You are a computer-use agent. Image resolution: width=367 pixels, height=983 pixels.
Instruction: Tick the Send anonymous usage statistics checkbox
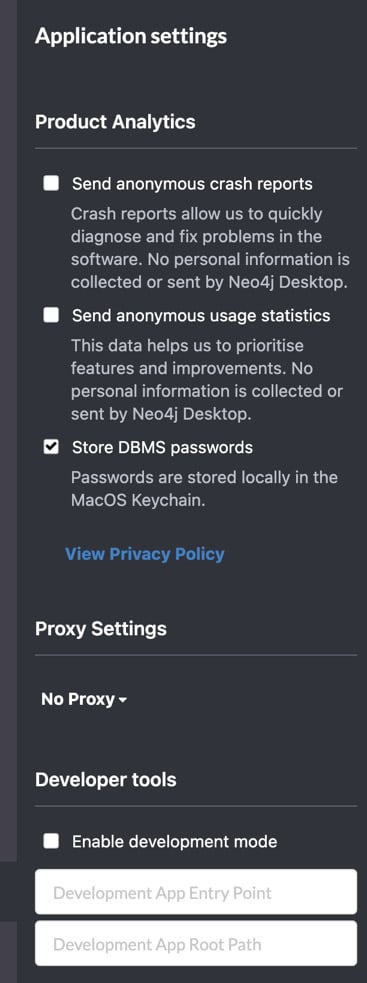coord(51,315)
